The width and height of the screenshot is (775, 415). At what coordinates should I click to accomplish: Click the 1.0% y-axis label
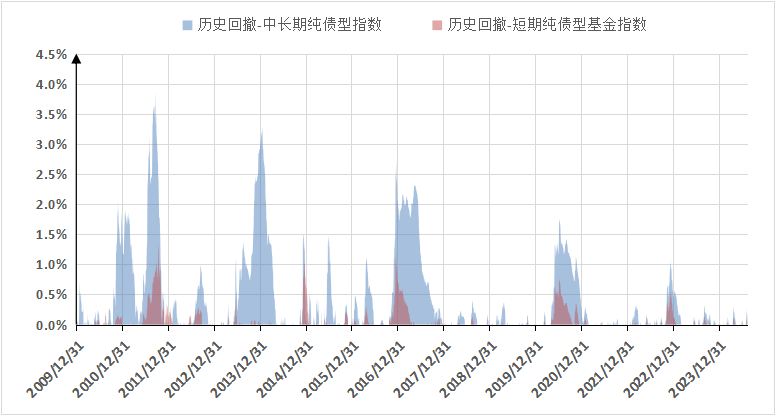(51, 265)
